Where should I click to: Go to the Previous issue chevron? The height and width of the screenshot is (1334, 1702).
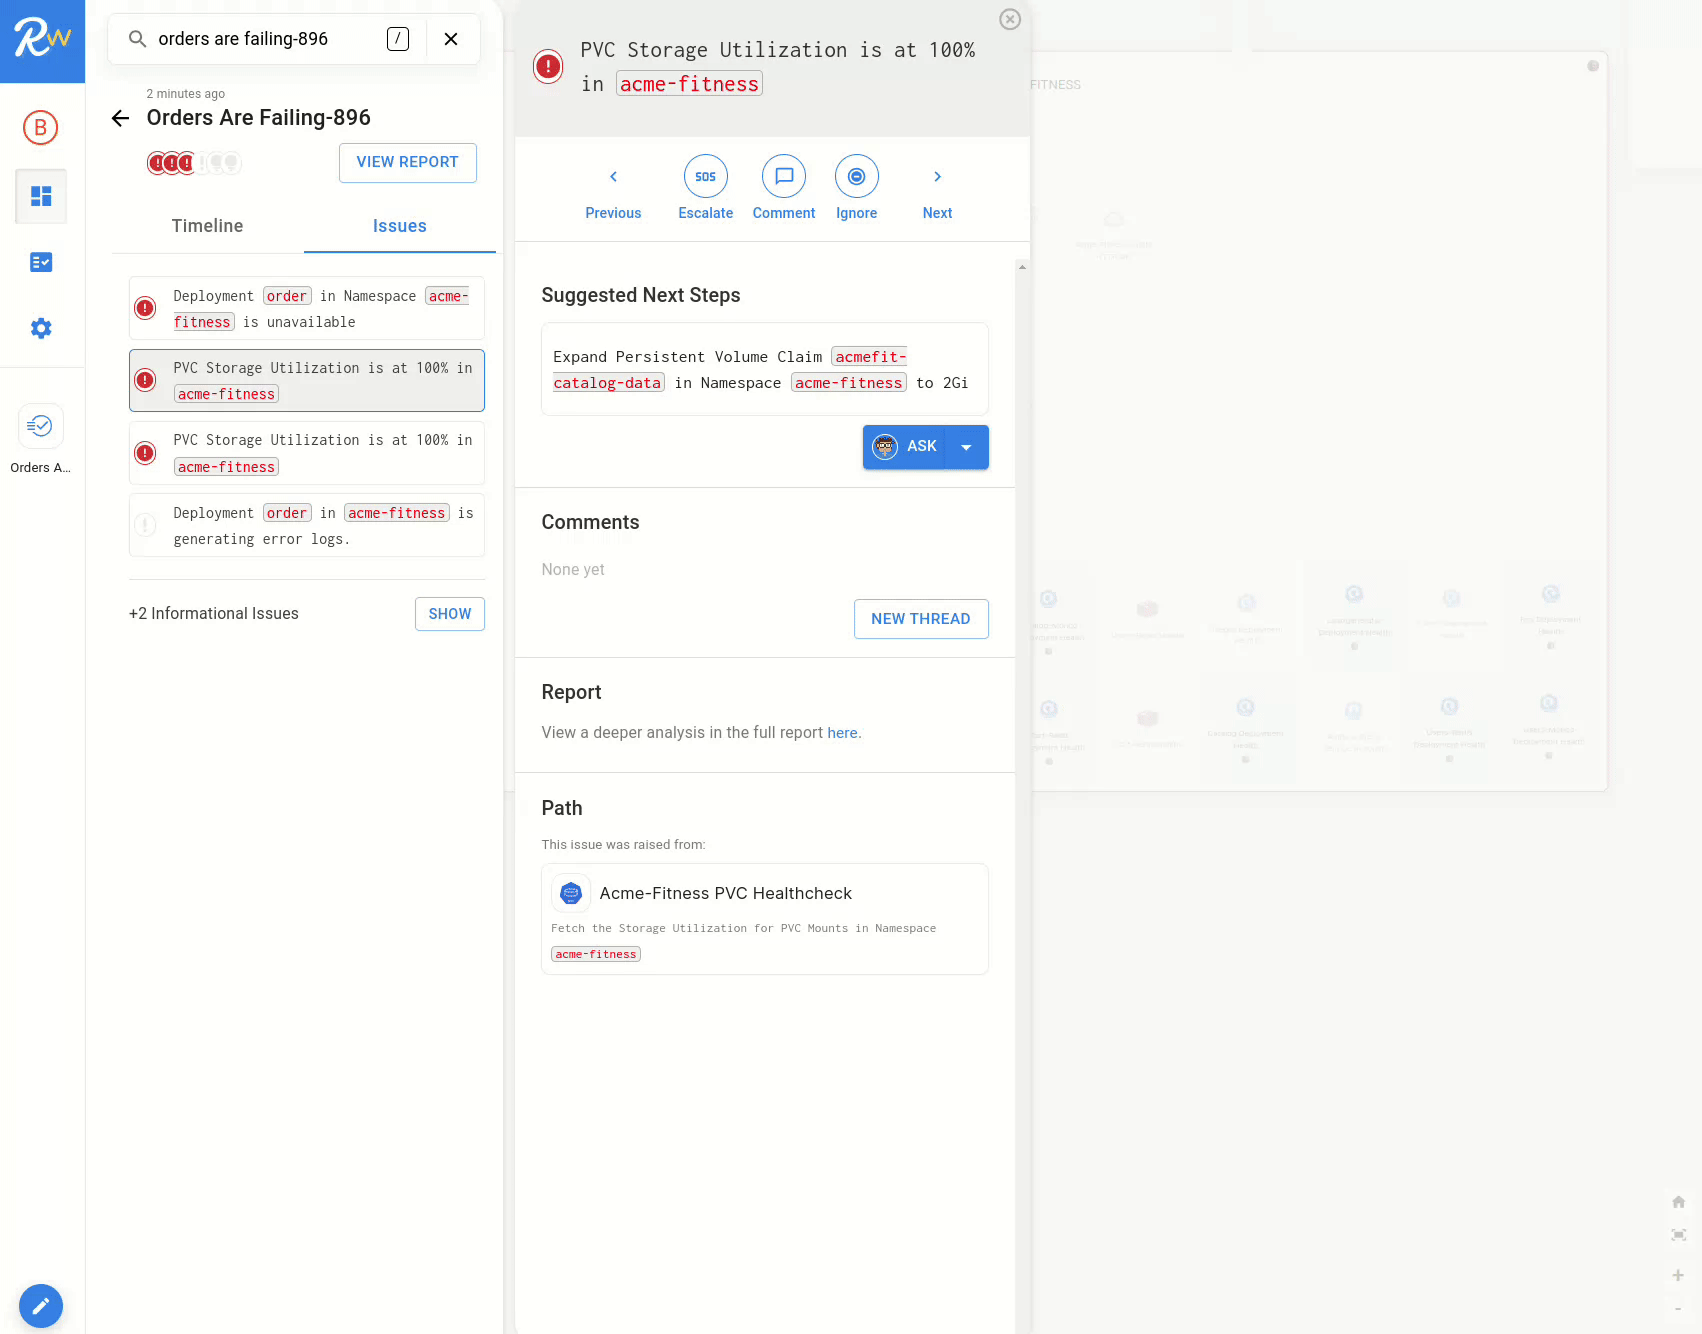(x=613, y=177)
